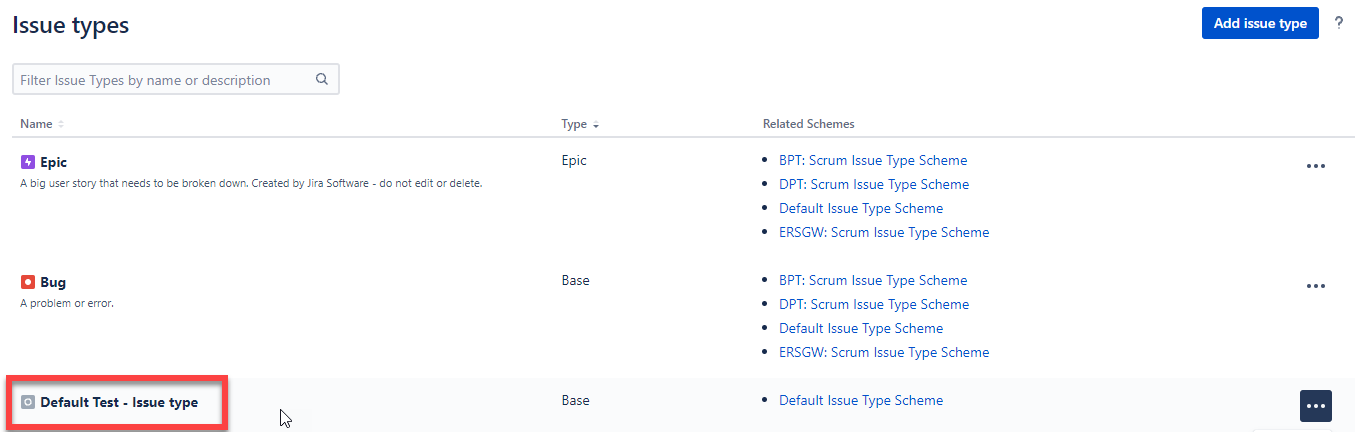Open DPT: Scrum Issue Type Scheme under Bug
Viewport: 1362px width, 432px height.
point(874,304)
